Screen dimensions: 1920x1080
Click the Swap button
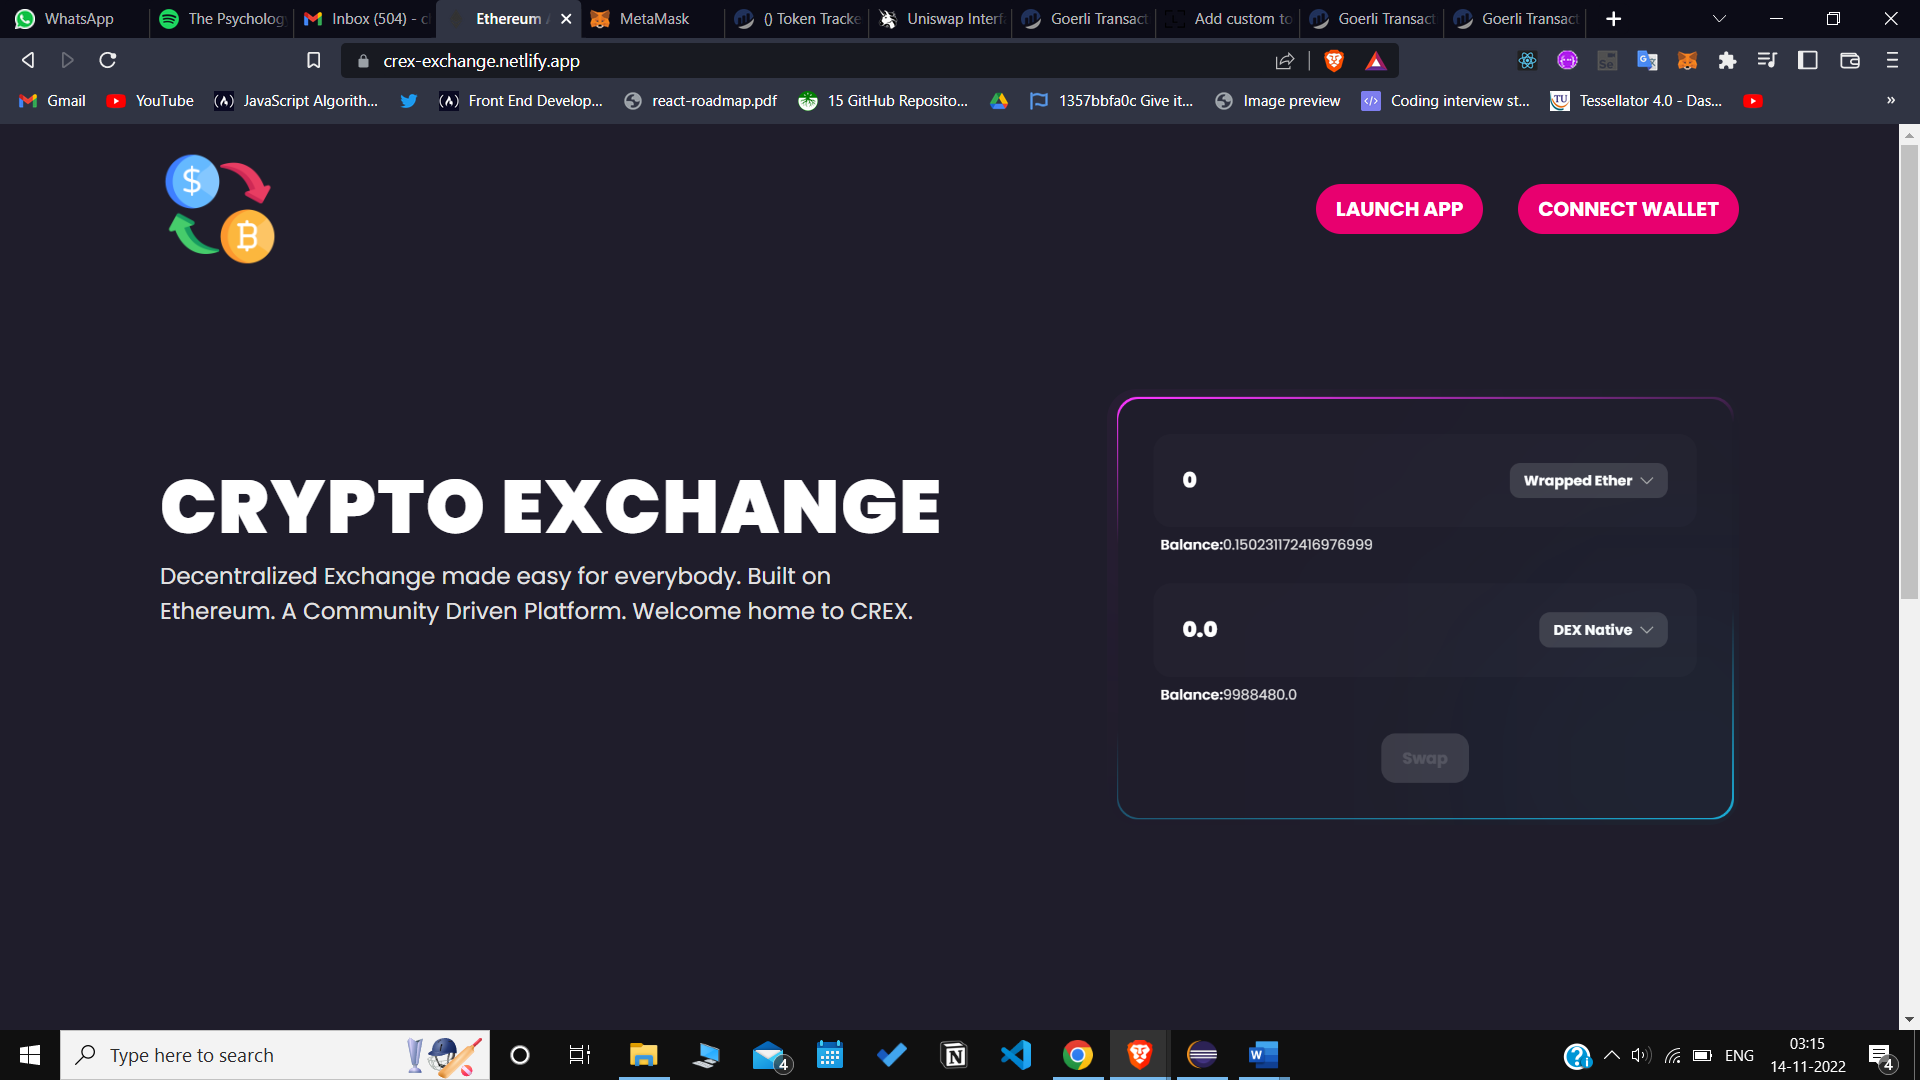(1425, 758)
